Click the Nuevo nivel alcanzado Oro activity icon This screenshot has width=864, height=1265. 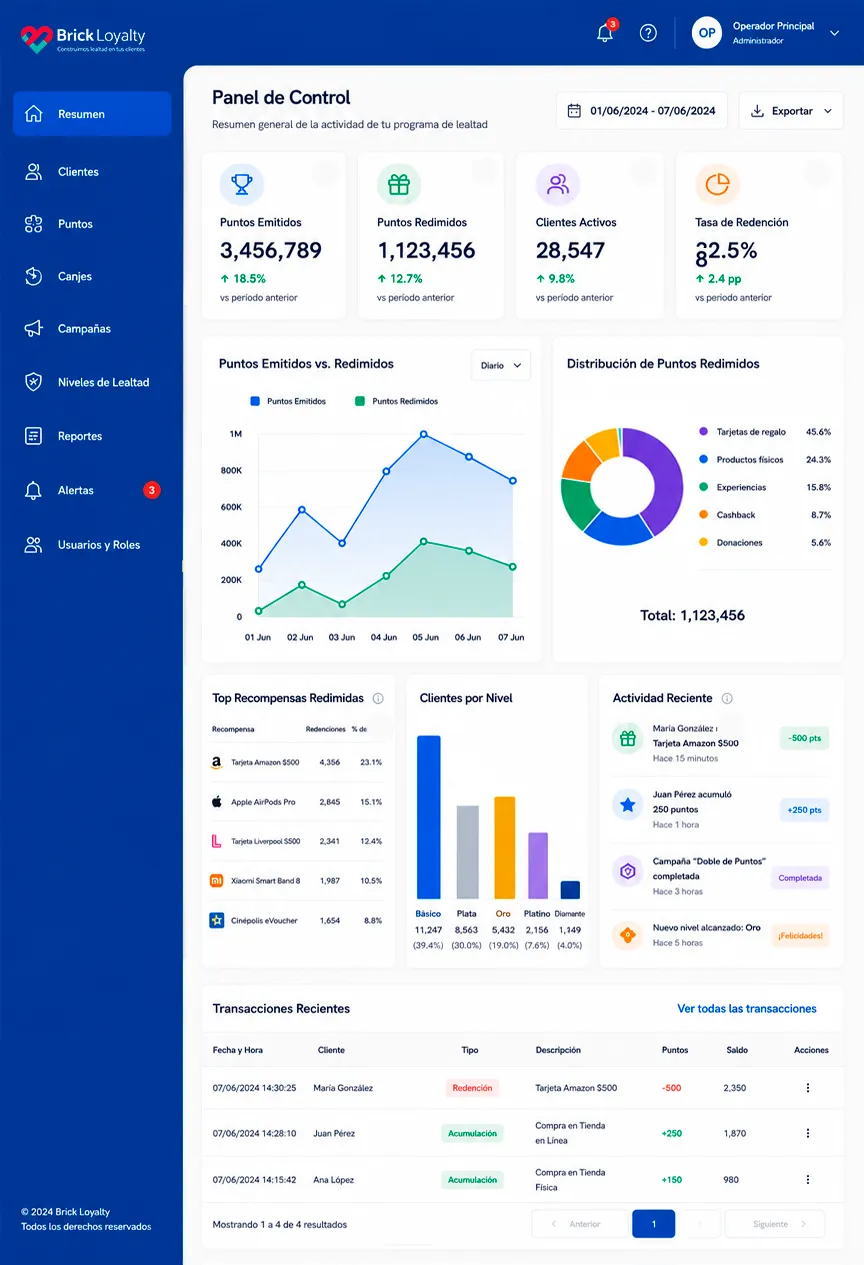coord(628,936)
